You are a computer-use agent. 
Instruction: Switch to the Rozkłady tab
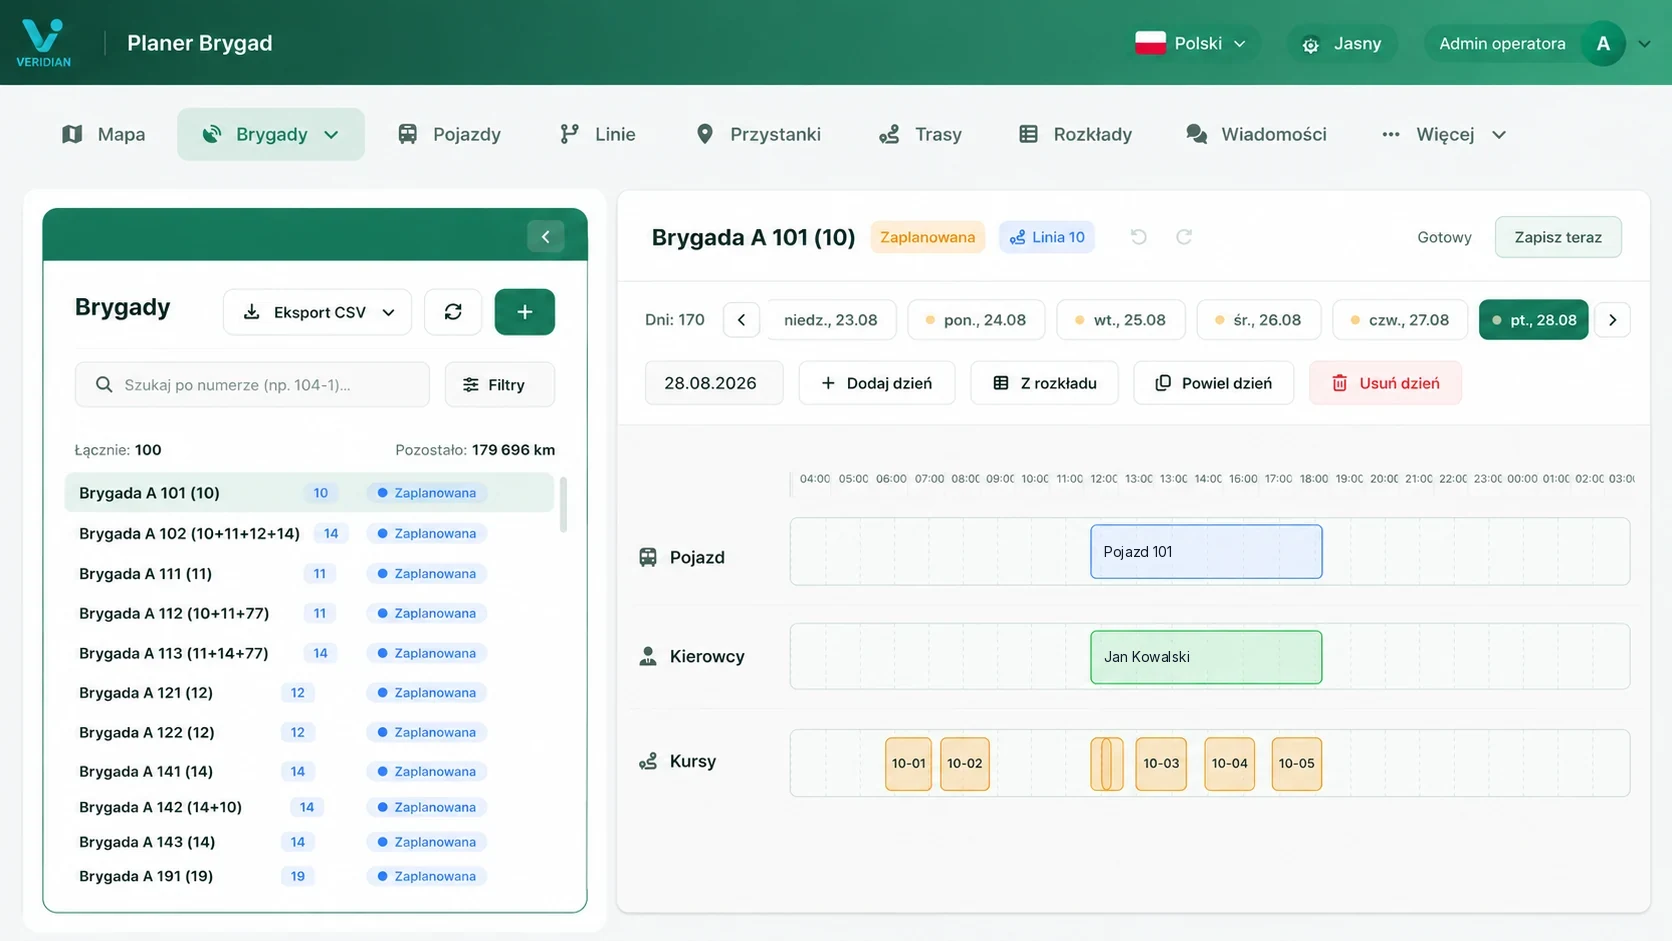[1075, 134]
